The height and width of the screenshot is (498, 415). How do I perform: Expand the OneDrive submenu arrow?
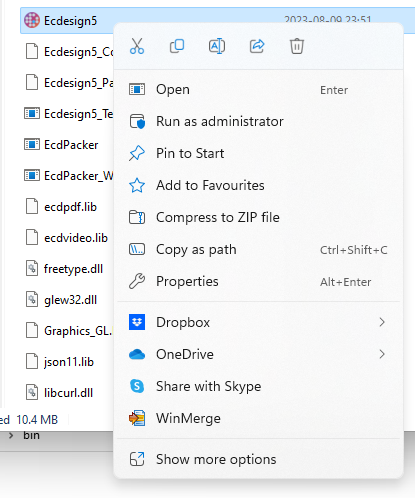click(382, 354)
